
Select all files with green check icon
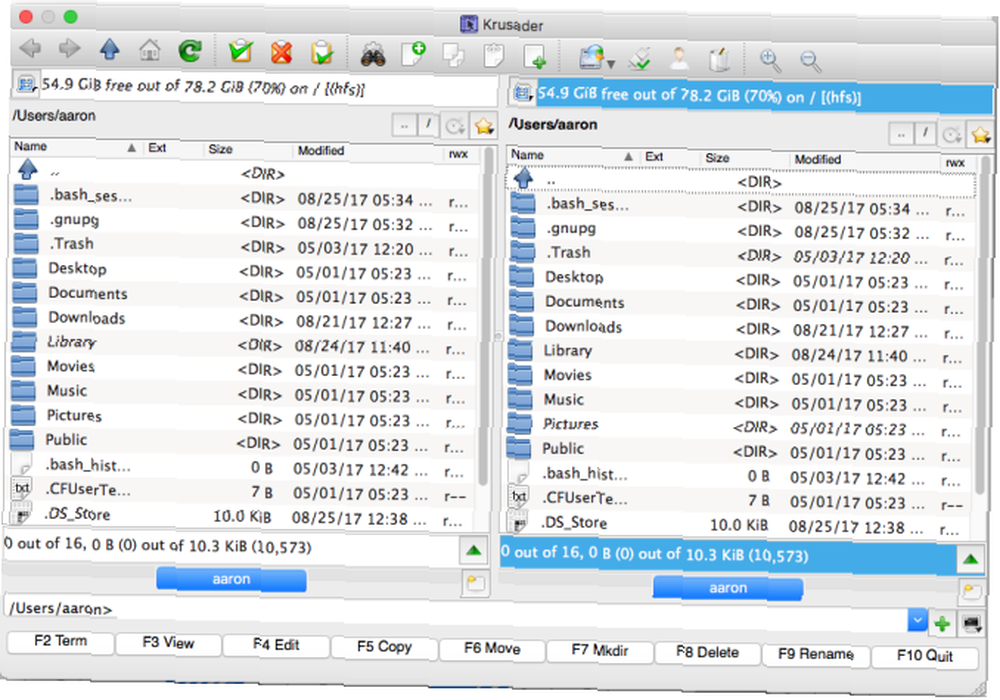pyautogui.click(x=240, y=51)
